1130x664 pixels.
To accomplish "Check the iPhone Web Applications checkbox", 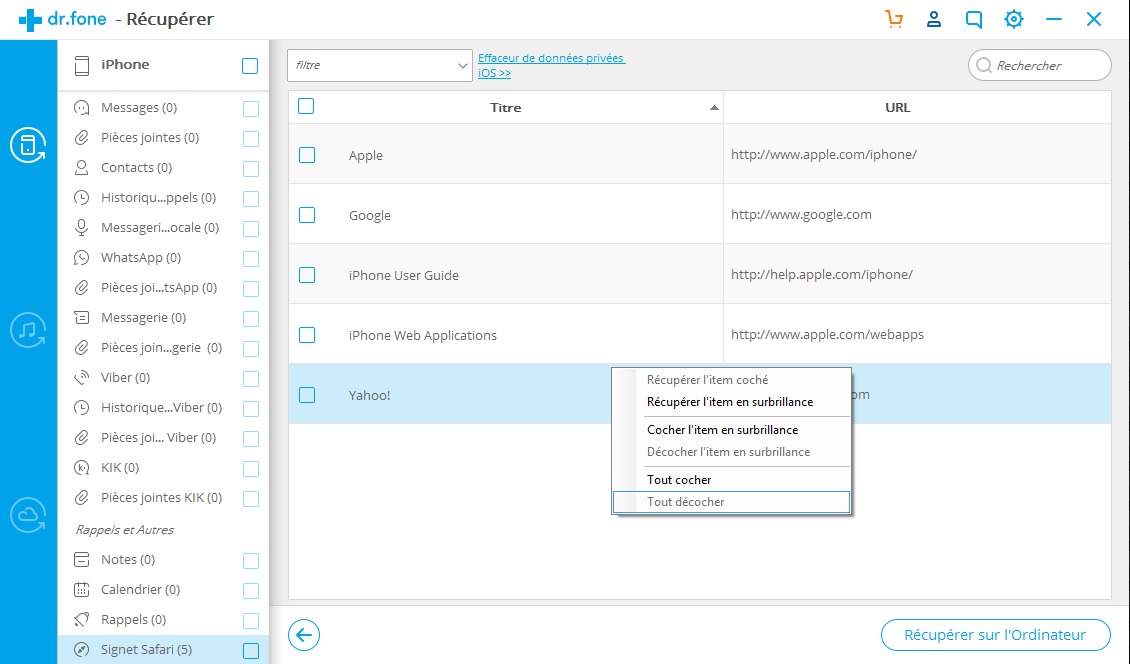I will 307,335.
